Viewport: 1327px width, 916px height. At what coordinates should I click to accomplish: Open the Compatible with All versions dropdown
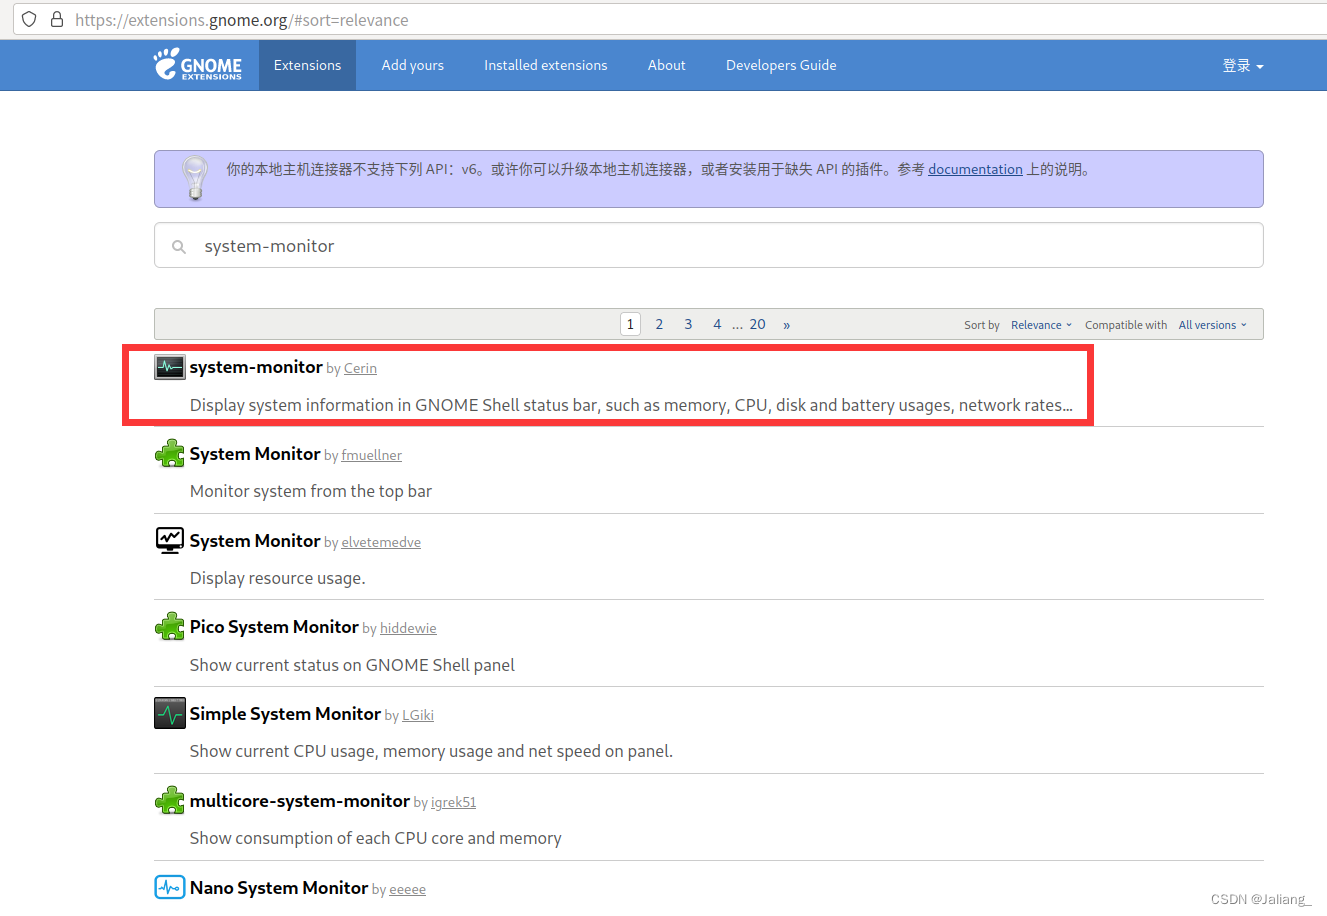pos(1212,325)
